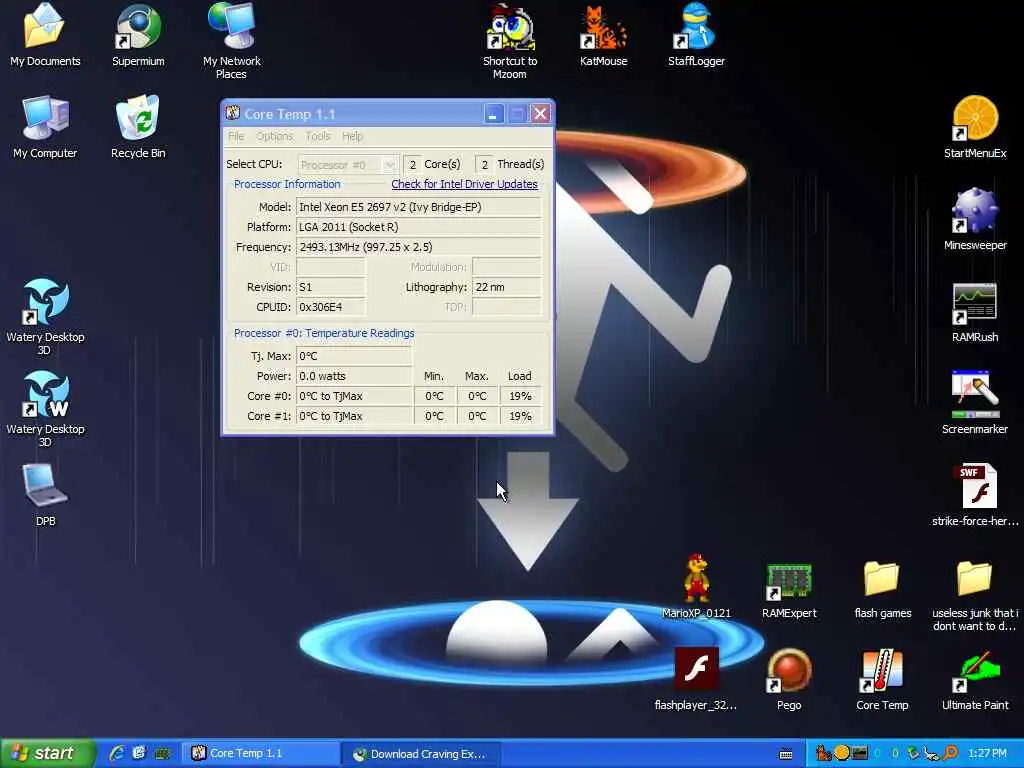Click the Core #0 load 19% cell
Image resolution: width=1024 pixels, height=768 pixels.
[x=520, y=396]
